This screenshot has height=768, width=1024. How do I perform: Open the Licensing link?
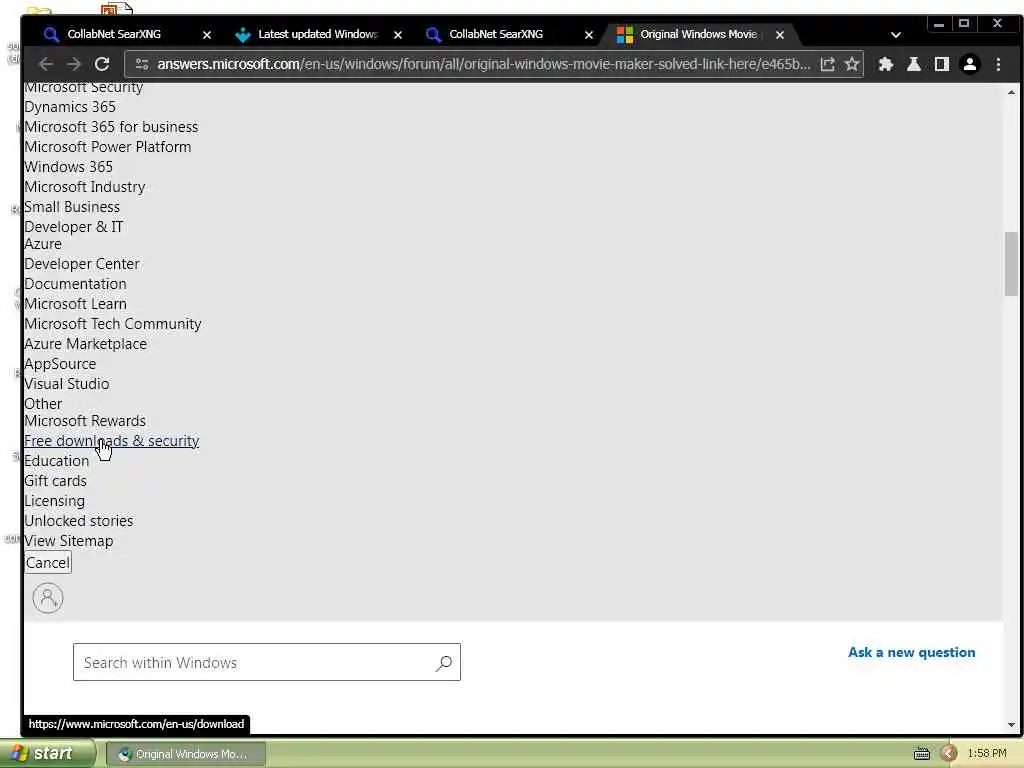point(54,501)
